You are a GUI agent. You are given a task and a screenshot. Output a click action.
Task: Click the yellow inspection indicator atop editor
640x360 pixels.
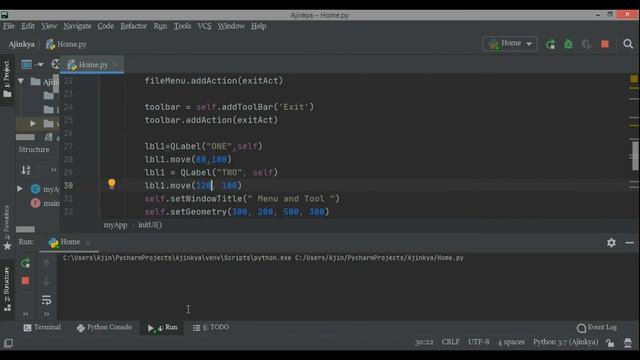click(x=634, y=78)
